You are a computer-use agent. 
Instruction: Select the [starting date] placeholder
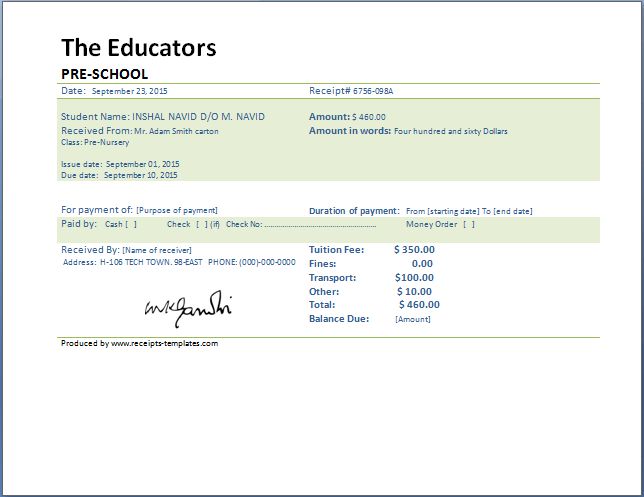(453, 211)
